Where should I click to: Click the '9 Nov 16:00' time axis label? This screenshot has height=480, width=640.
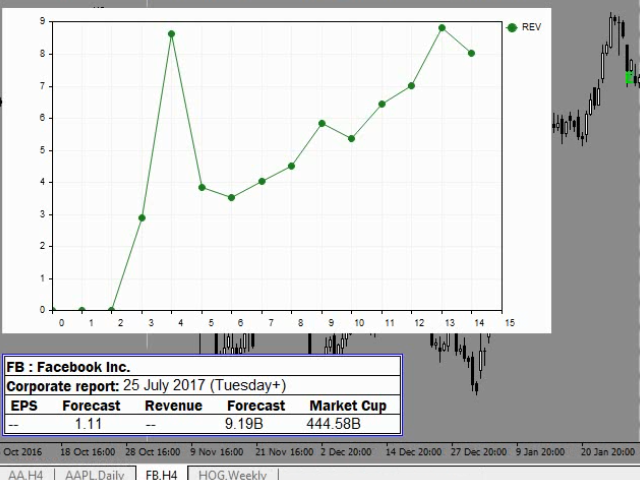click(216, 452)
